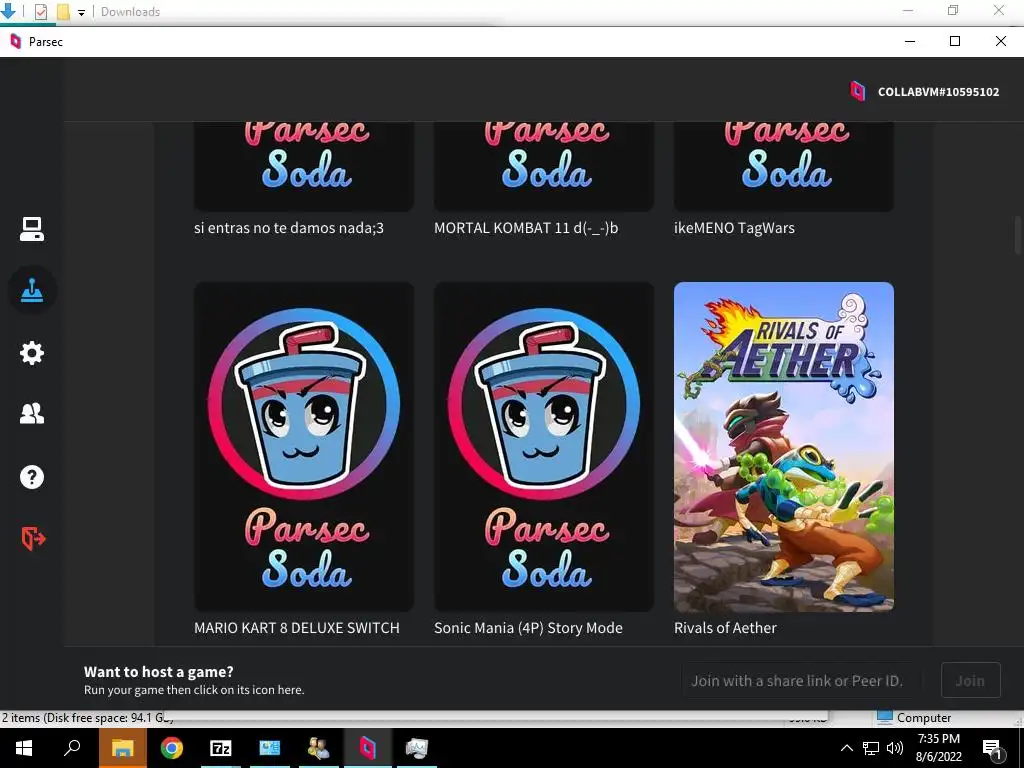Viewport: 1024px width, 768px height.
Task: Open the volume speaker tray icon
Action: [x=895, y=748]
